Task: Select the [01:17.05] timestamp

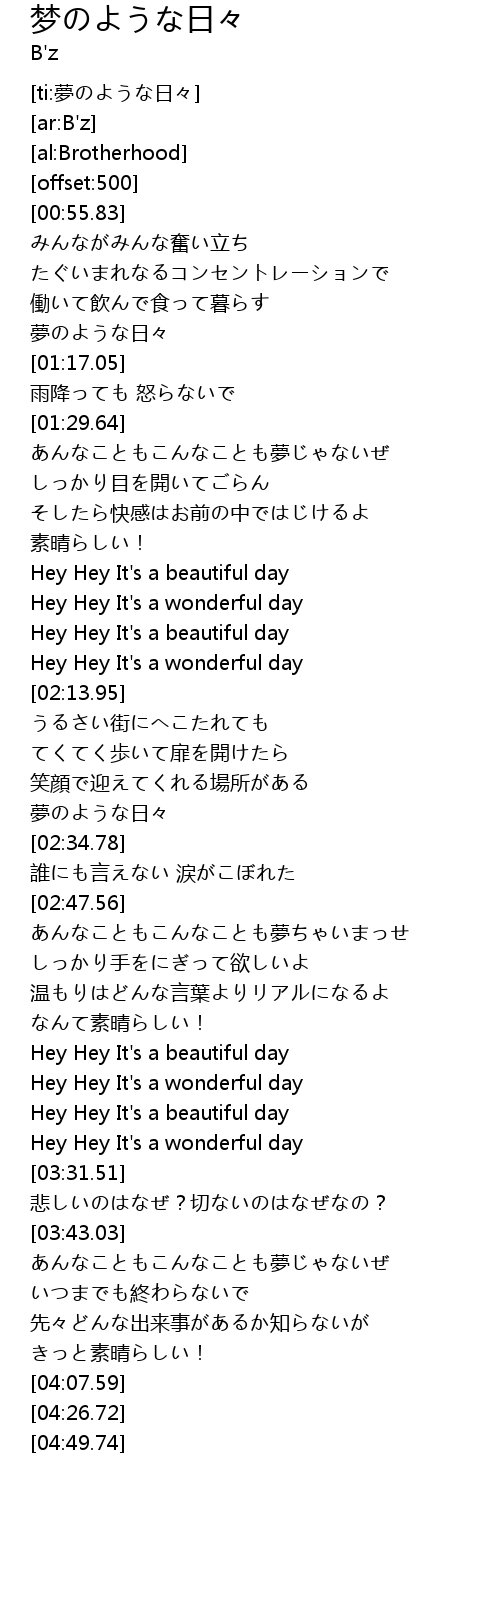Action: pos(78,363)
